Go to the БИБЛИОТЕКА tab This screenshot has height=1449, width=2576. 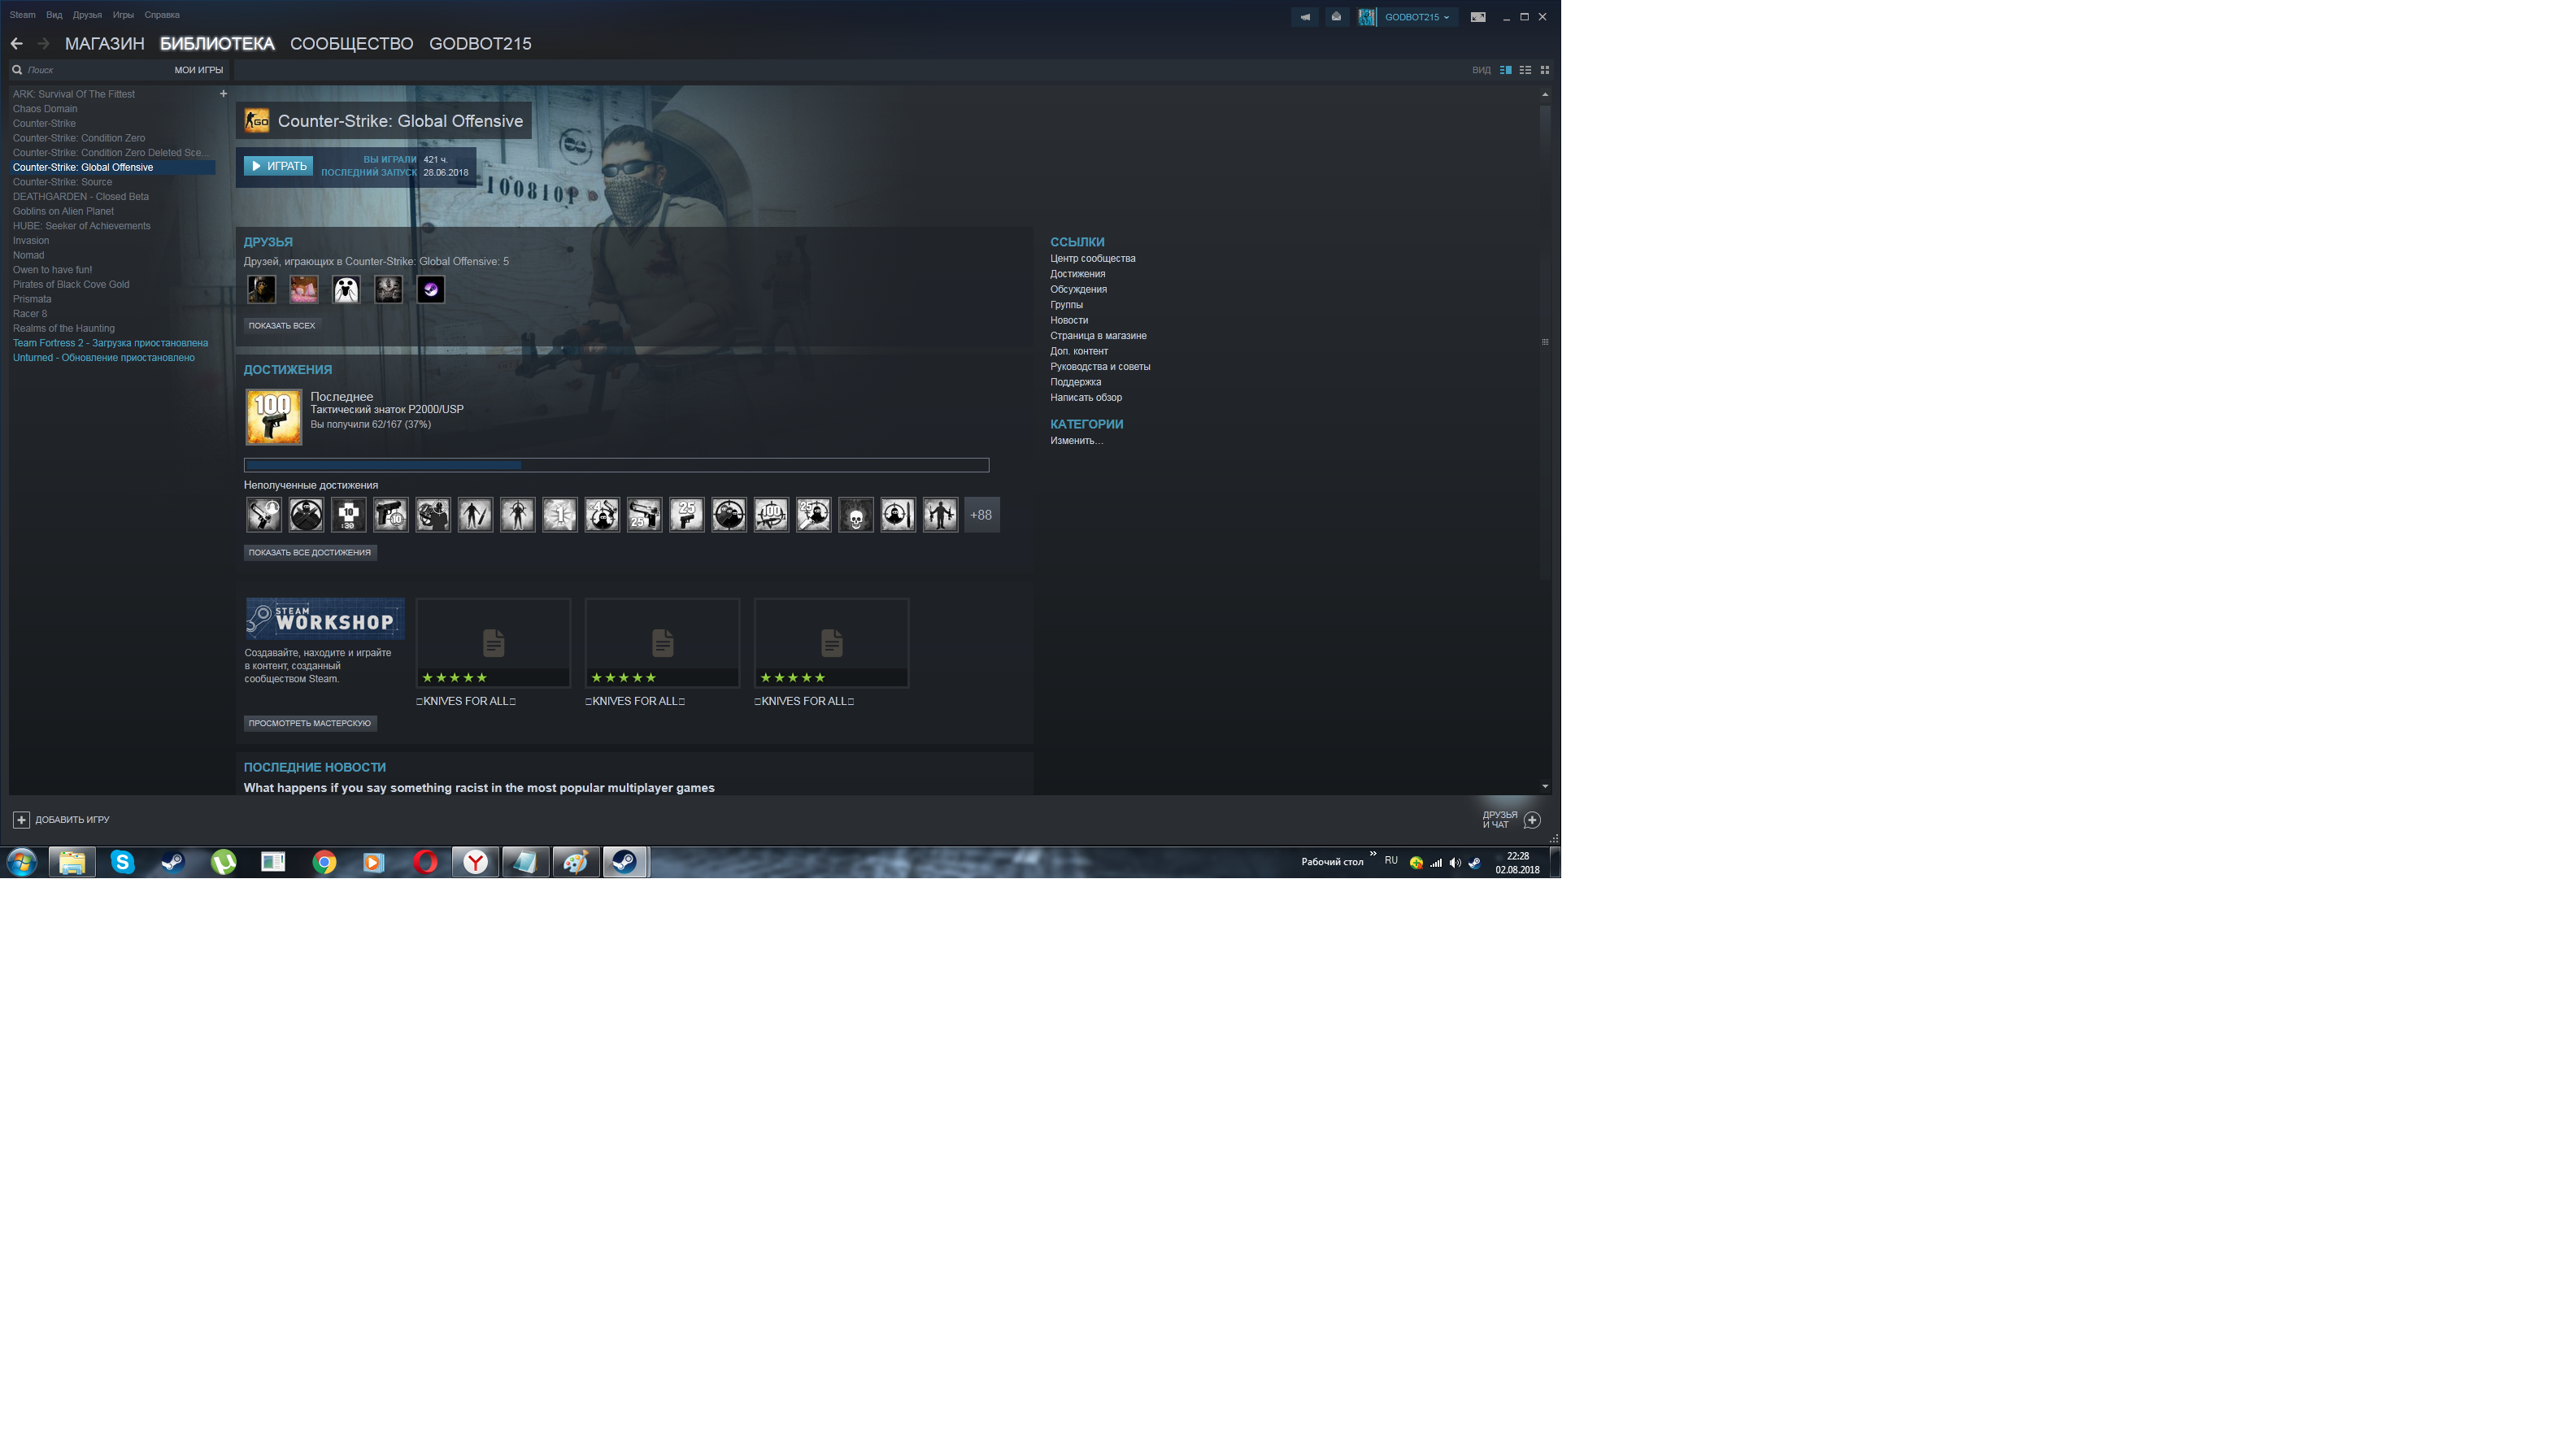[217, 44]
